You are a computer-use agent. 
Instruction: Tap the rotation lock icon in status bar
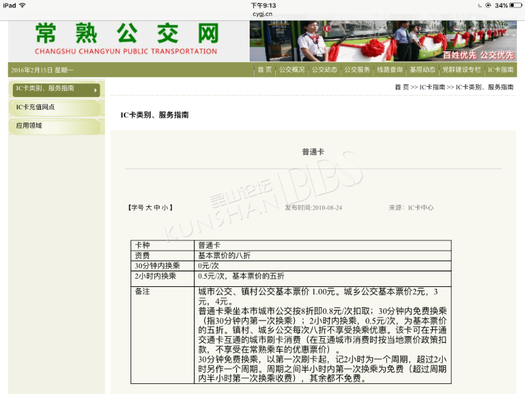coord(488,5)
